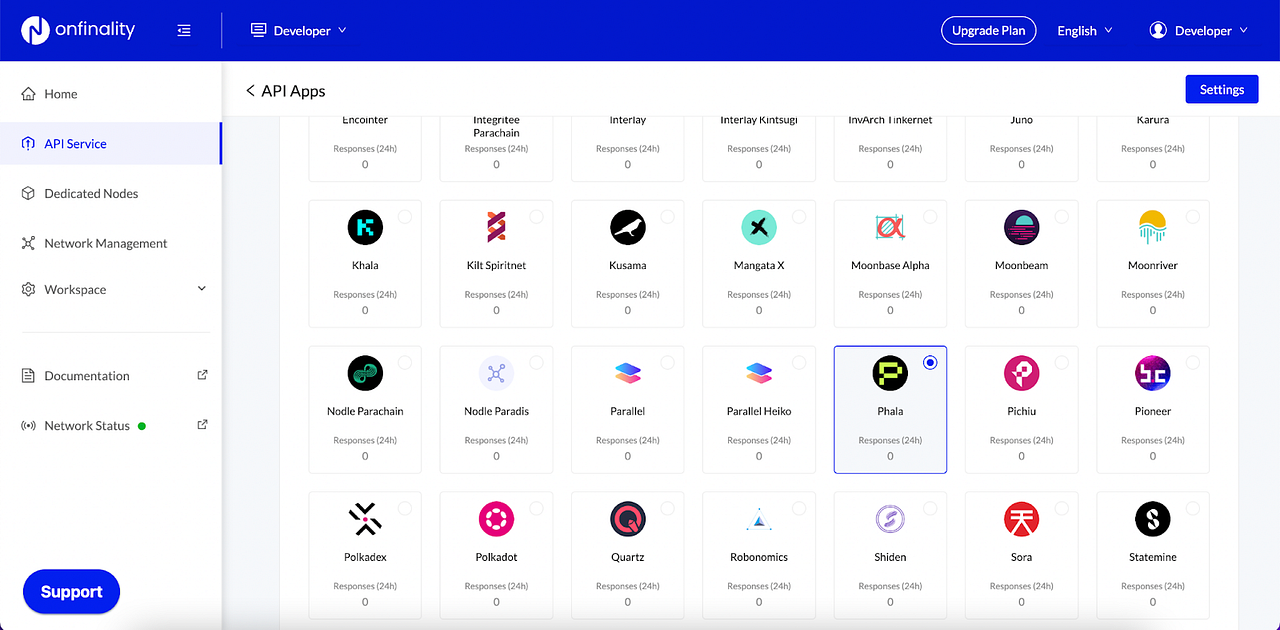
Task: Click the Quartz logo
Action: (x=628, y=520)
